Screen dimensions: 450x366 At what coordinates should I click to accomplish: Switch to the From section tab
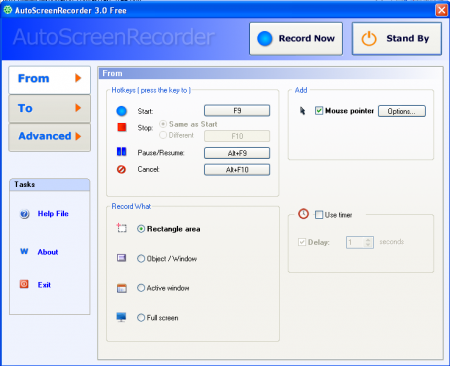50,79
